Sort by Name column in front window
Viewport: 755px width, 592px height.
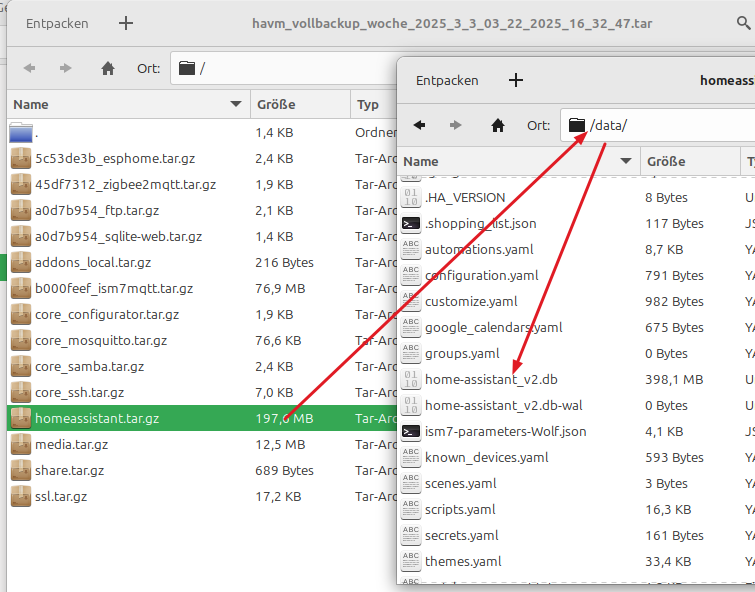click(515, 161)
